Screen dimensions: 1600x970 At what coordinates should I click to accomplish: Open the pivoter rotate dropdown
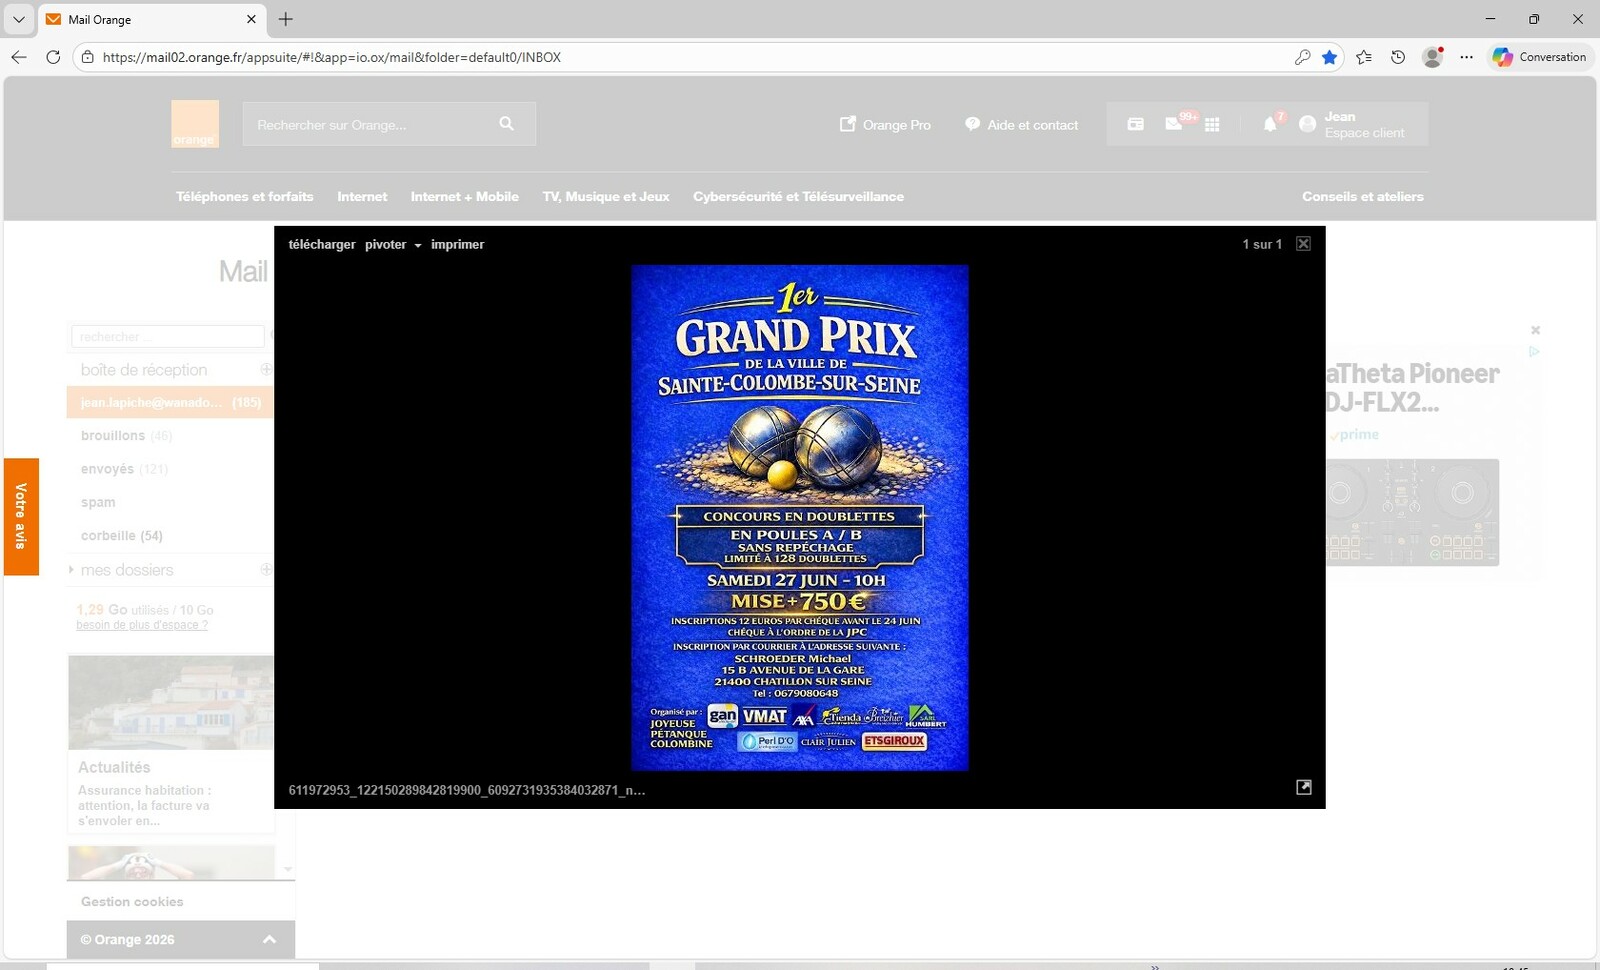pyautogui.click(x=392, y=244)
